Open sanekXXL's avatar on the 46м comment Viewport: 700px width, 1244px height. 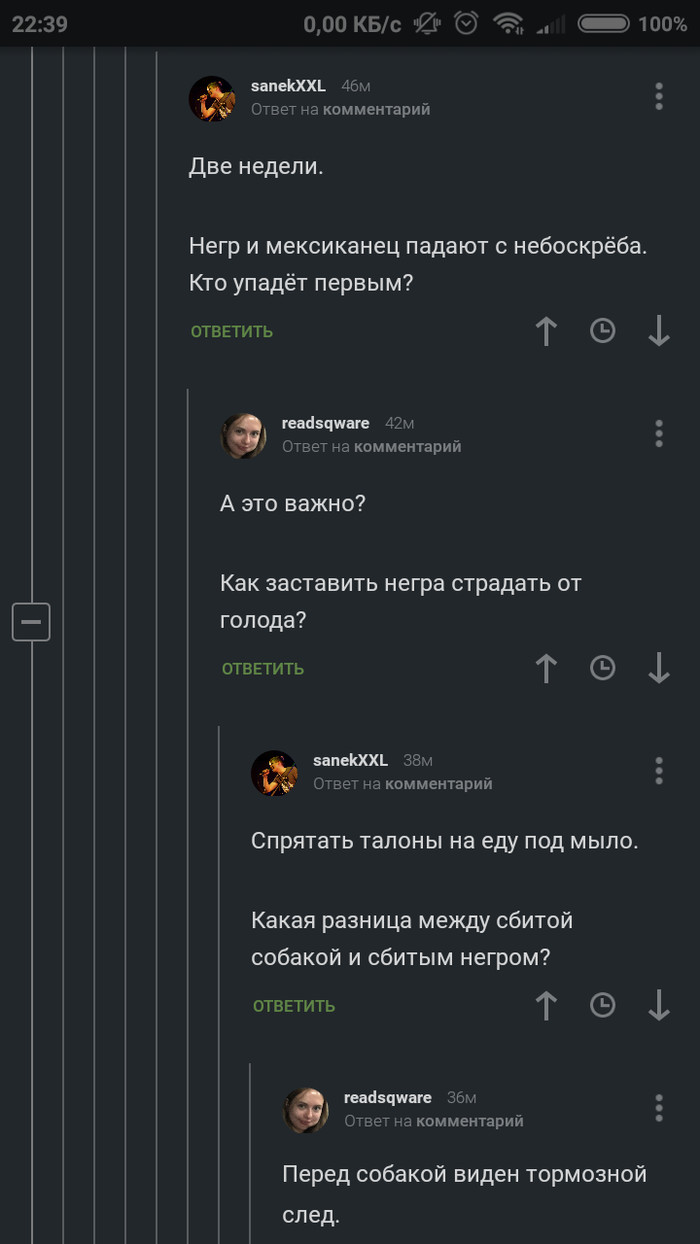tap(212, 98)
